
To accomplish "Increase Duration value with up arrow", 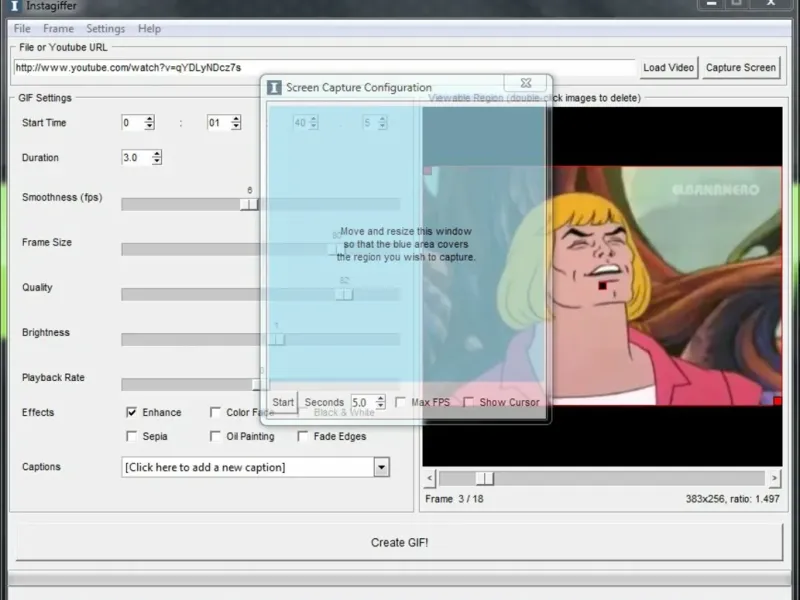I will pos(157,154).
